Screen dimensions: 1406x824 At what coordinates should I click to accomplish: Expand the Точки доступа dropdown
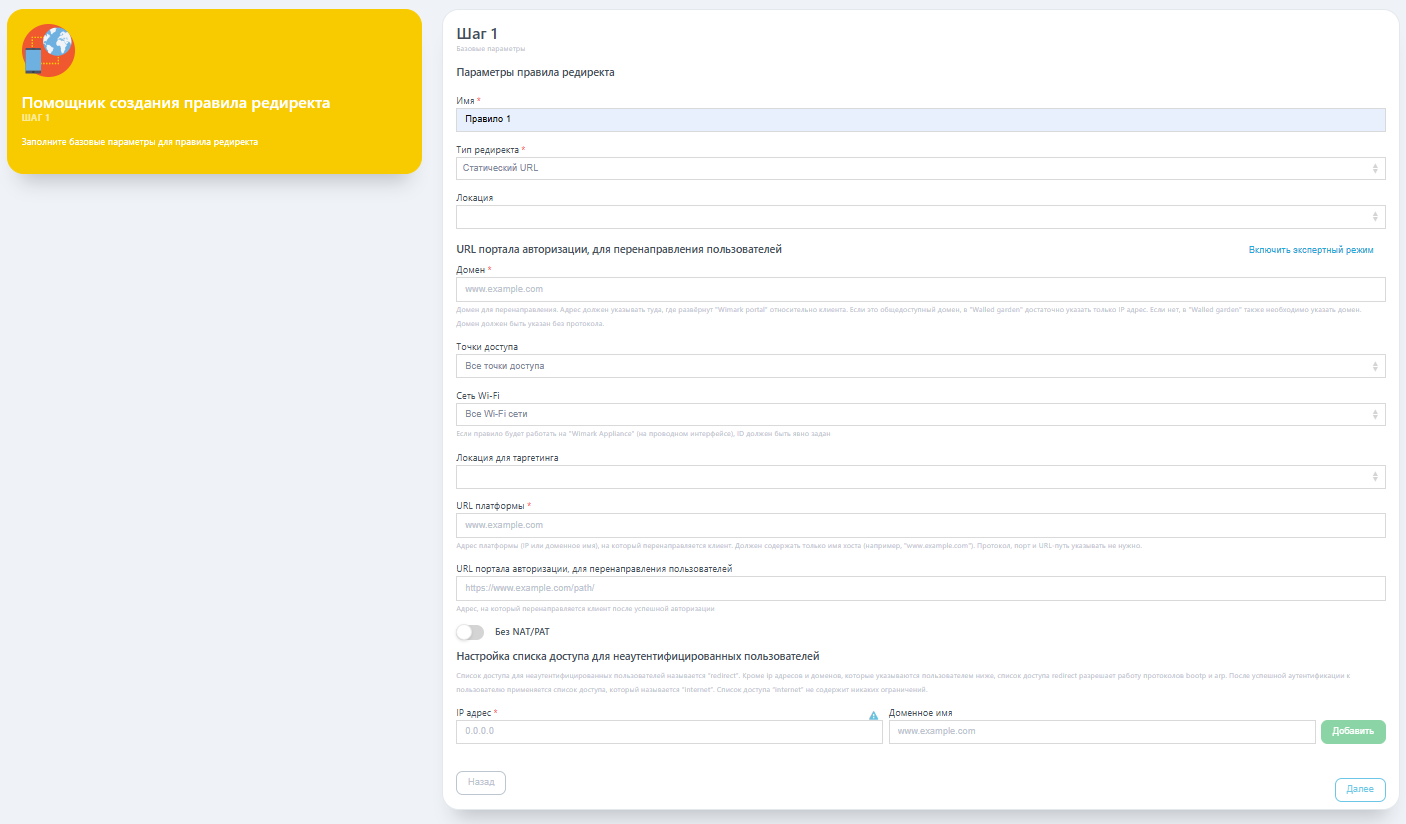[x=920, y=366]
